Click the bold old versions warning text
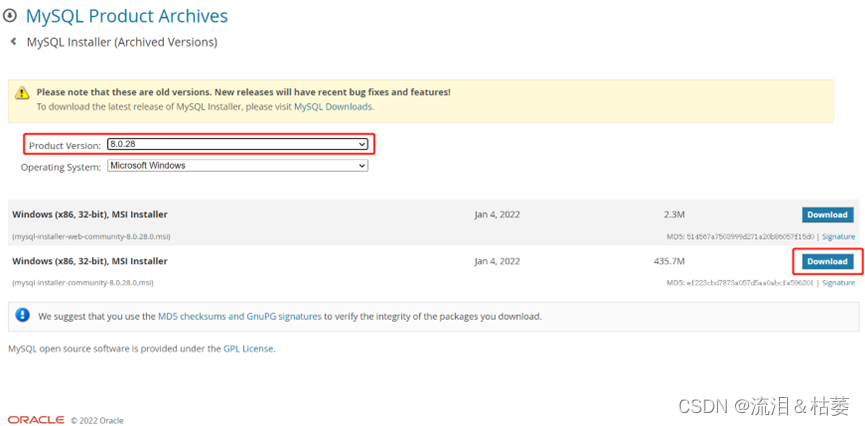The width and height of the screenshot is (865, 426). (x=243, y=92)
